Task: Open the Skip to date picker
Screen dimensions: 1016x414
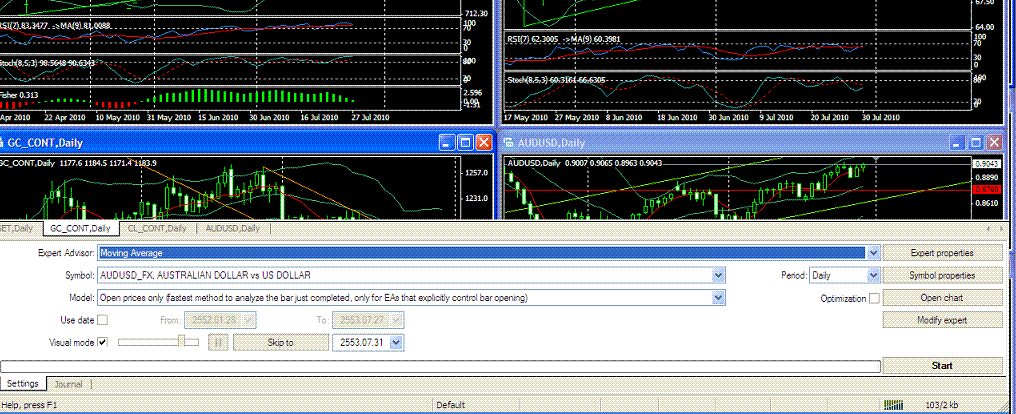Action: pos(397,342)
